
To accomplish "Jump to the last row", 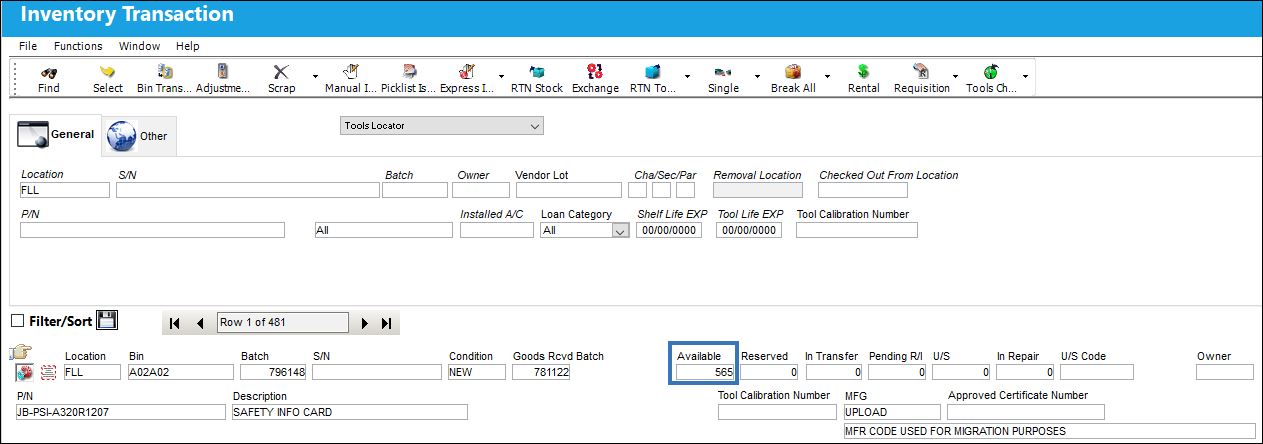I will [x=388, y=323].
